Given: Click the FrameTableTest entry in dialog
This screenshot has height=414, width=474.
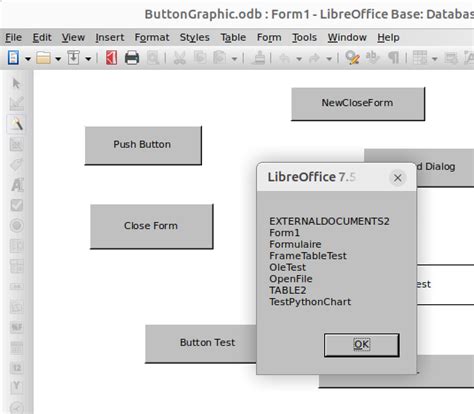Looking at the screenshot, I should (x=308, y=256).
